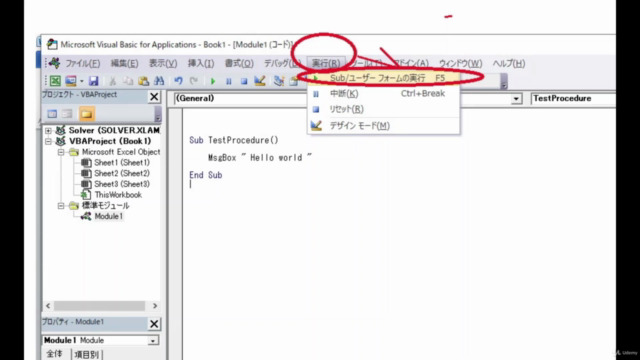Open the (General) object dropdown arrow
This screenshot has width=640, height=360.
pos(516,98)
